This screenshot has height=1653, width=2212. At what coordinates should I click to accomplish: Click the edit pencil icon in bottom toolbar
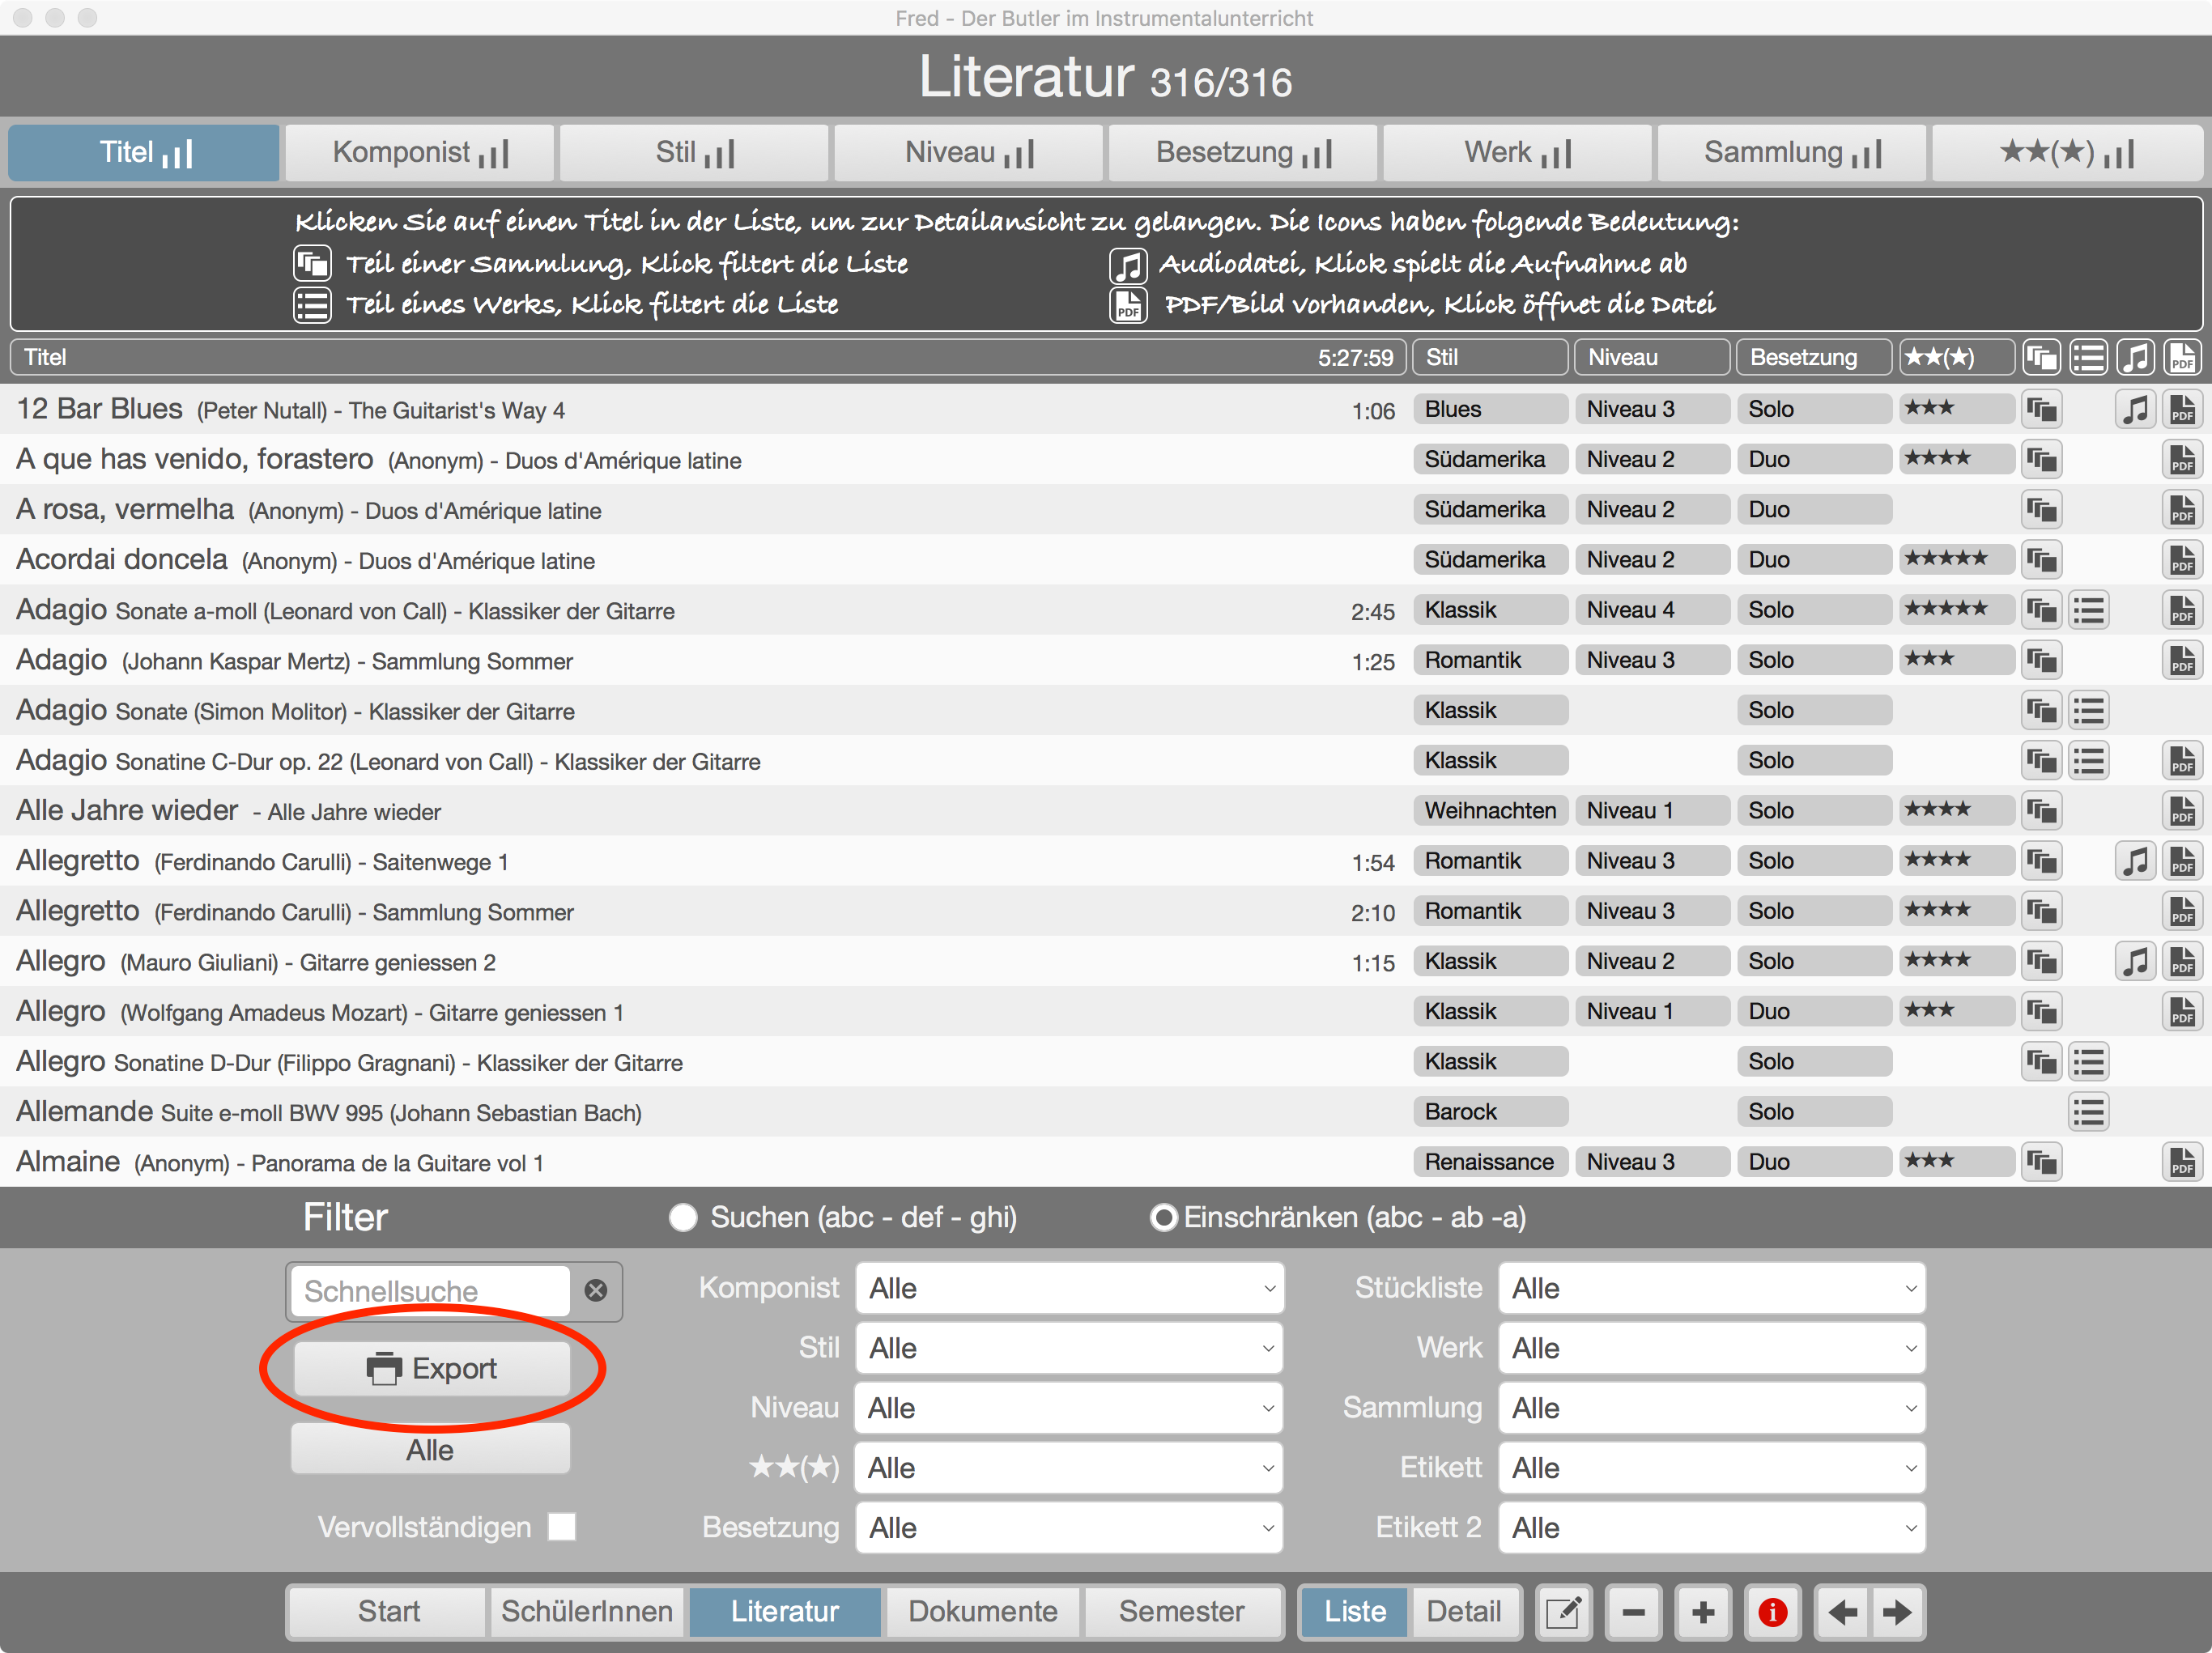tap(1563, 1611)
